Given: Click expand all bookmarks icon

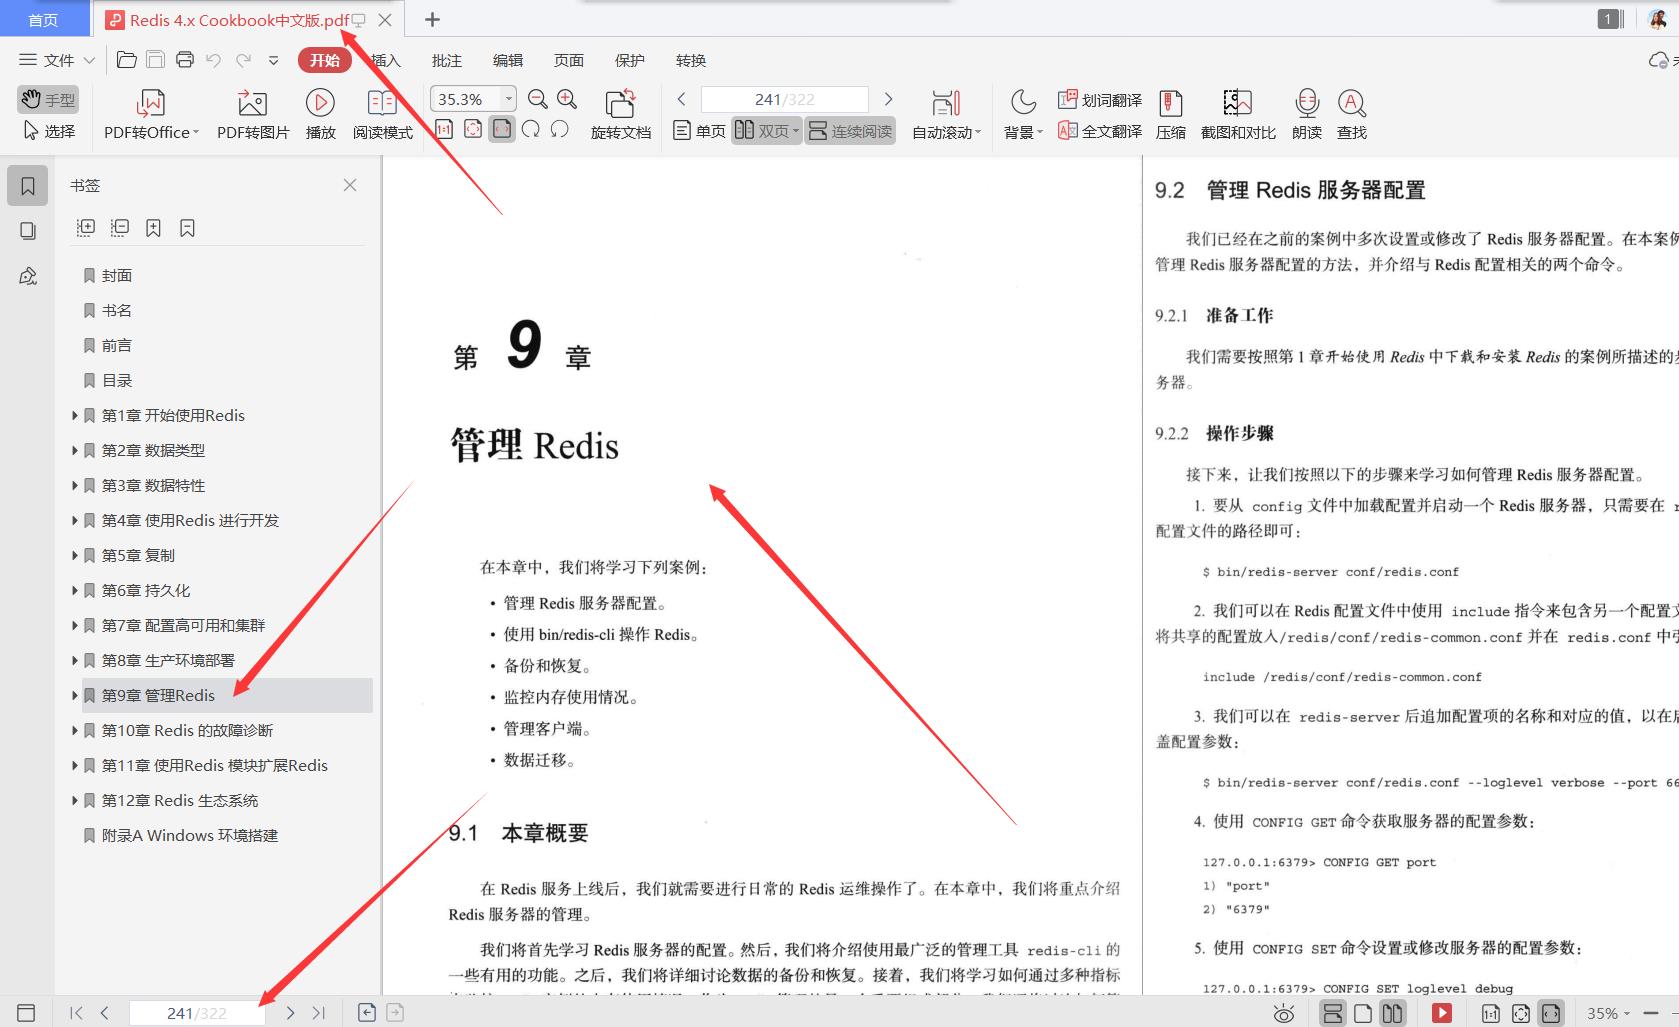Looking at the screenshot, I should [86, 228].
